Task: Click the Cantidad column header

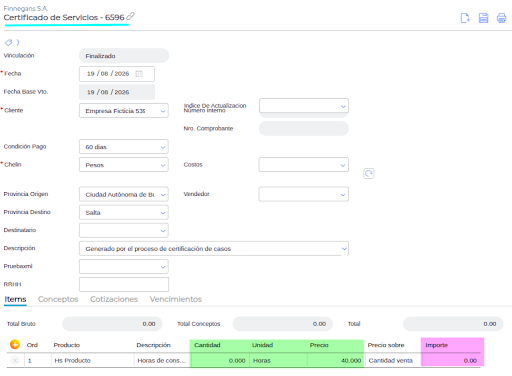Action: (207, 345)
